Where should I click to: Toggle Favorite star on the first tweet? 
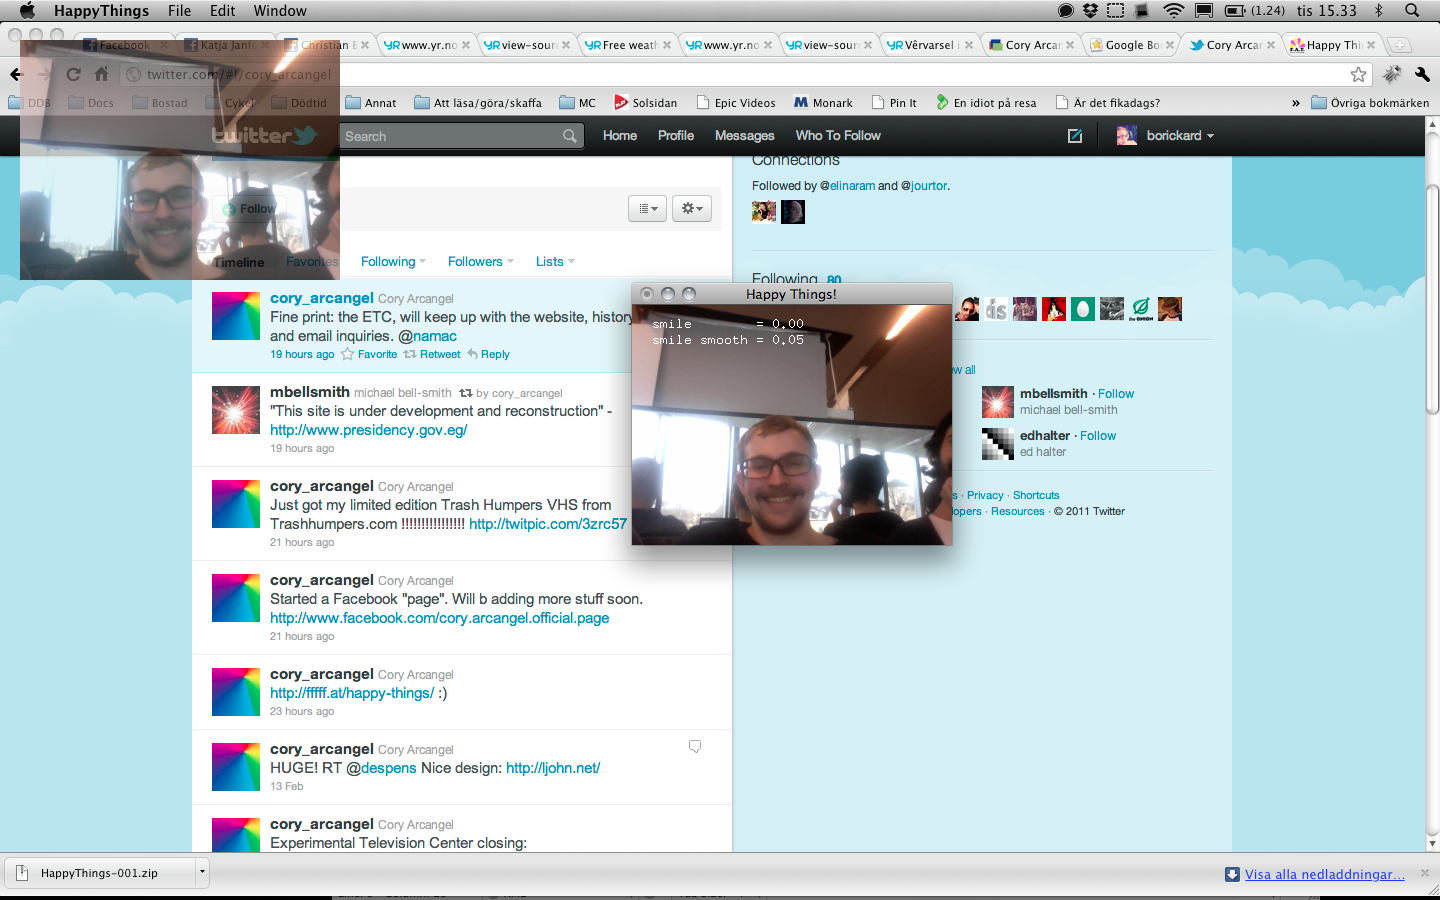click(x=348, y=354)
